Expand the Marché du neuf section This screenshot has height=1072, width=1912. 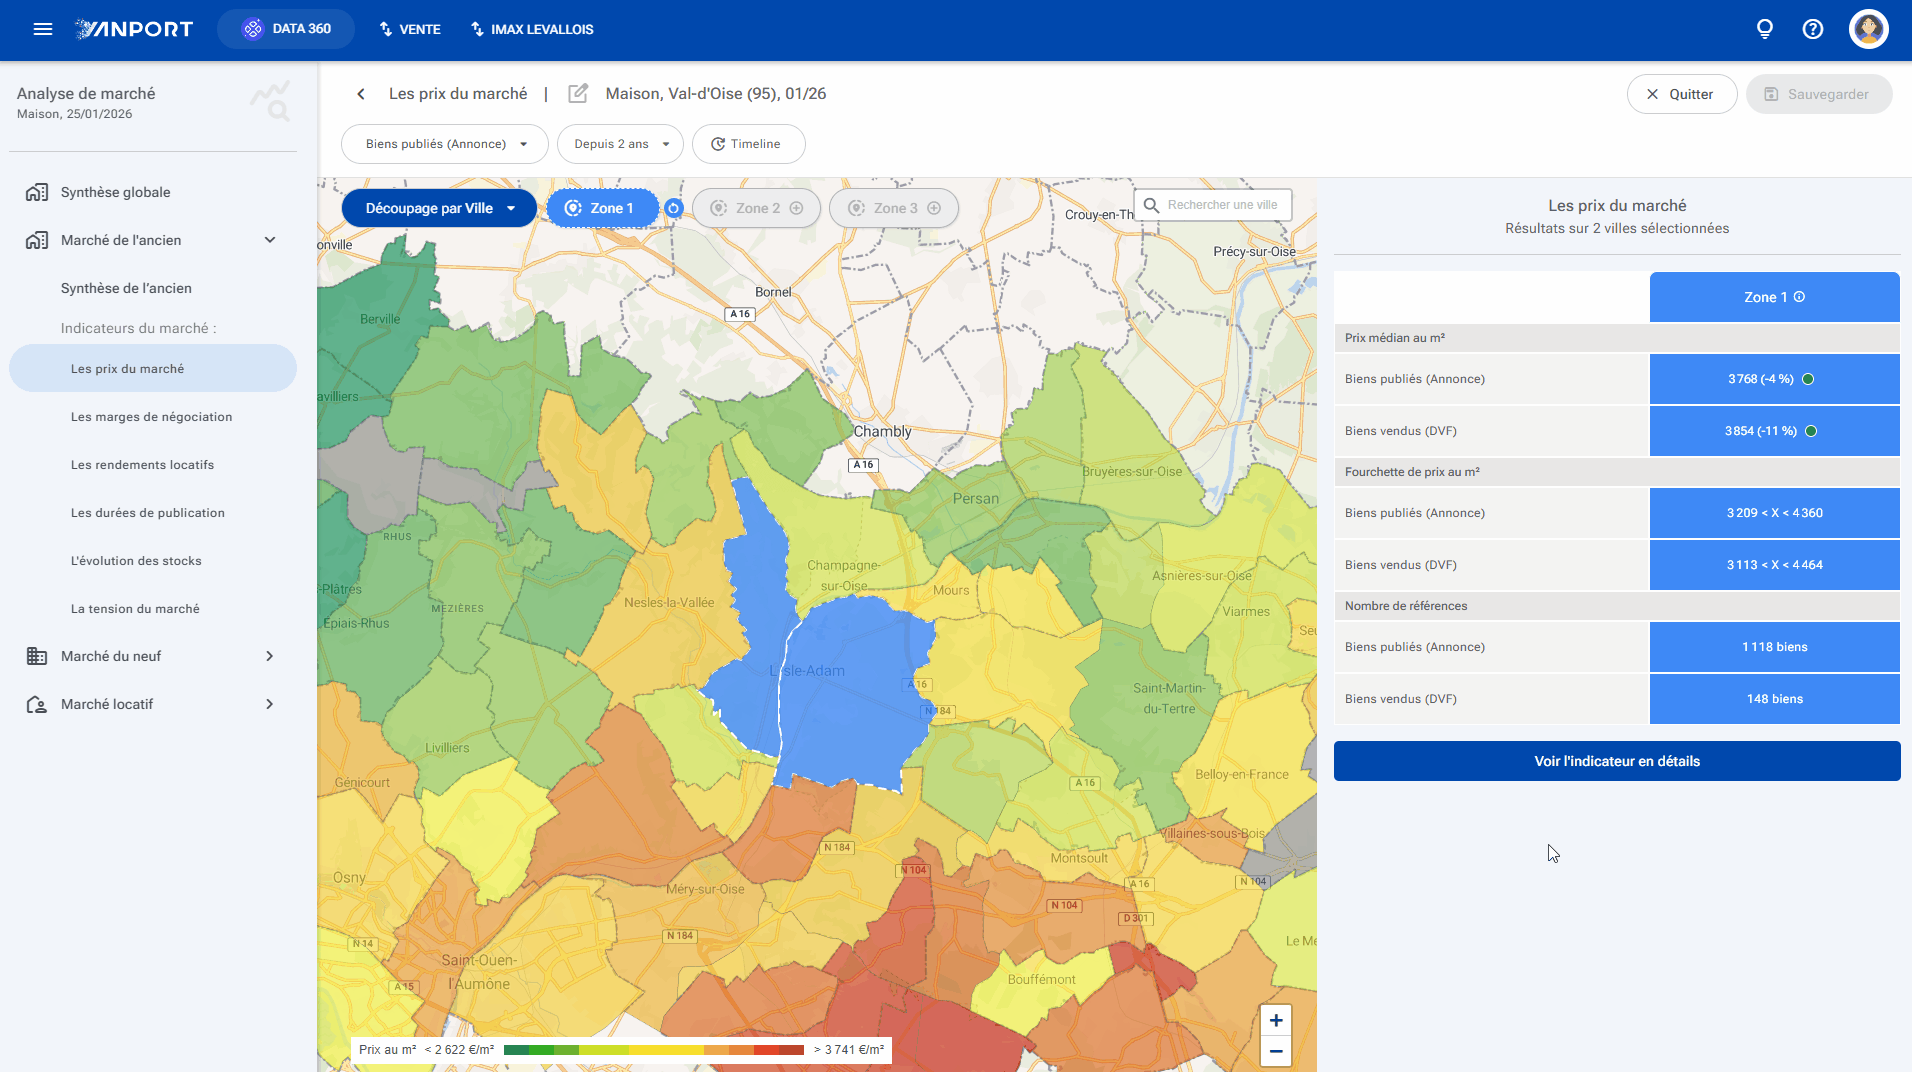270,656
